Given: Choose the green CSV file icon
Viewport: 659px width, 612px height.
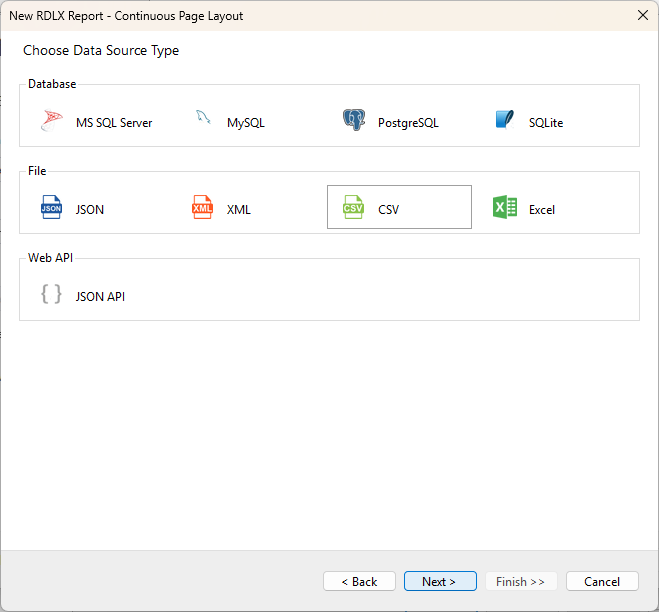Looking at the screenshot, I should tap(353, 208).
